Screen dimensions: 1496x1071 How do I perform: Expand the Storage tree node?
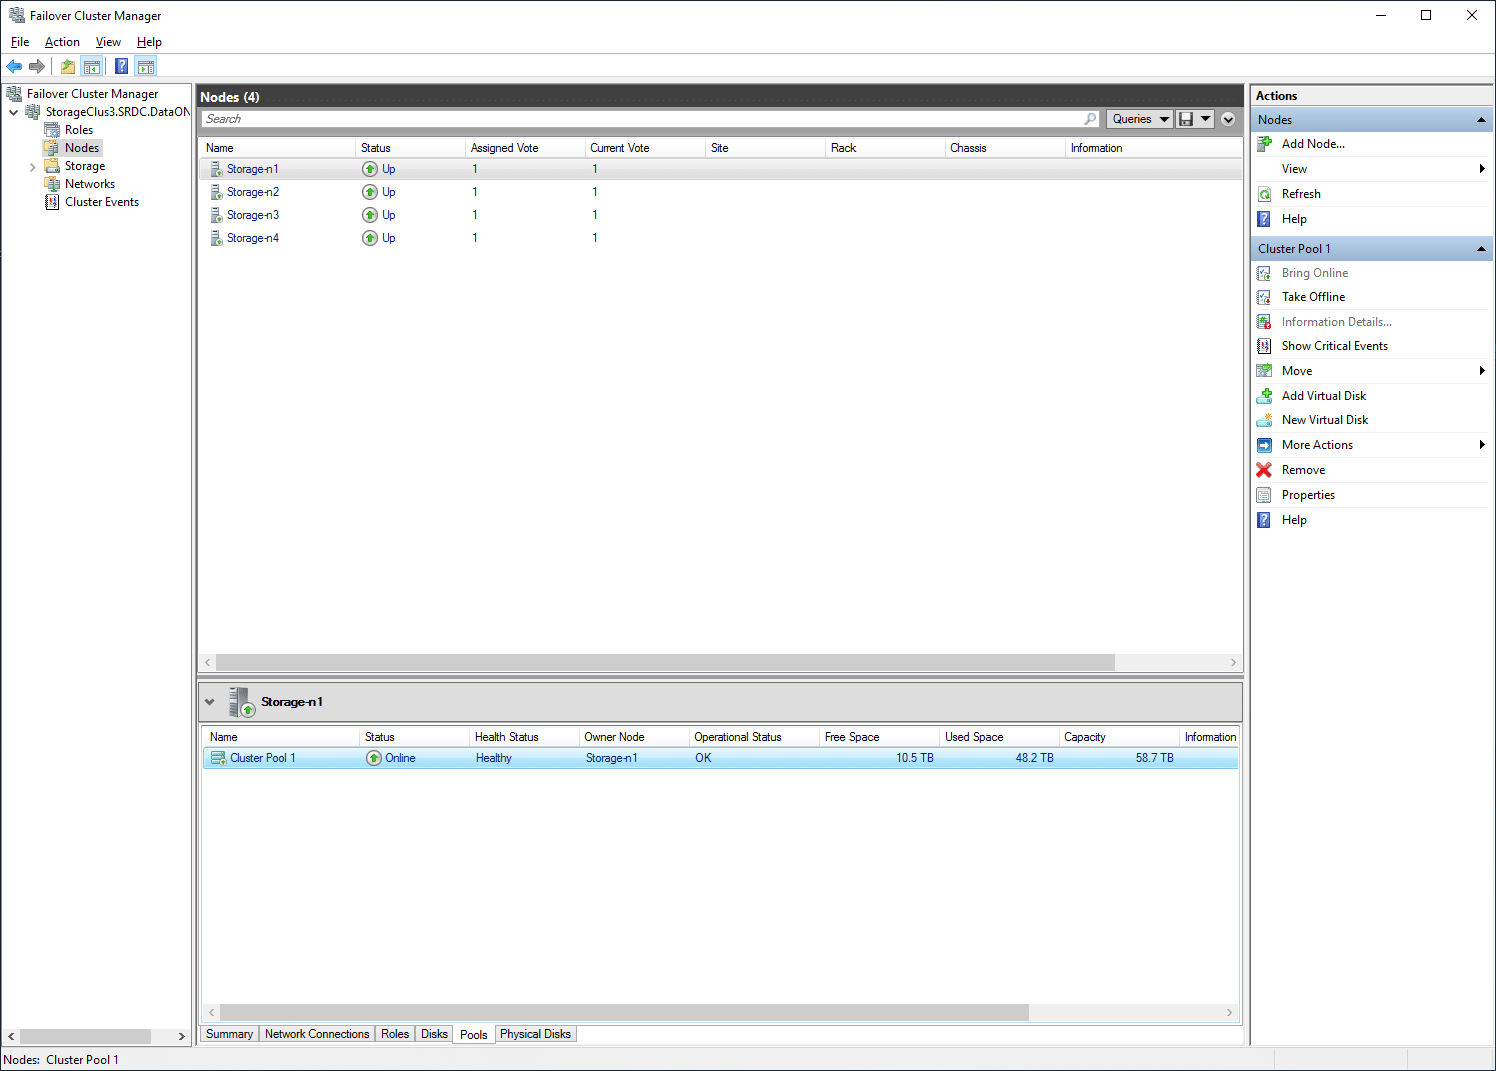[33, 167]
